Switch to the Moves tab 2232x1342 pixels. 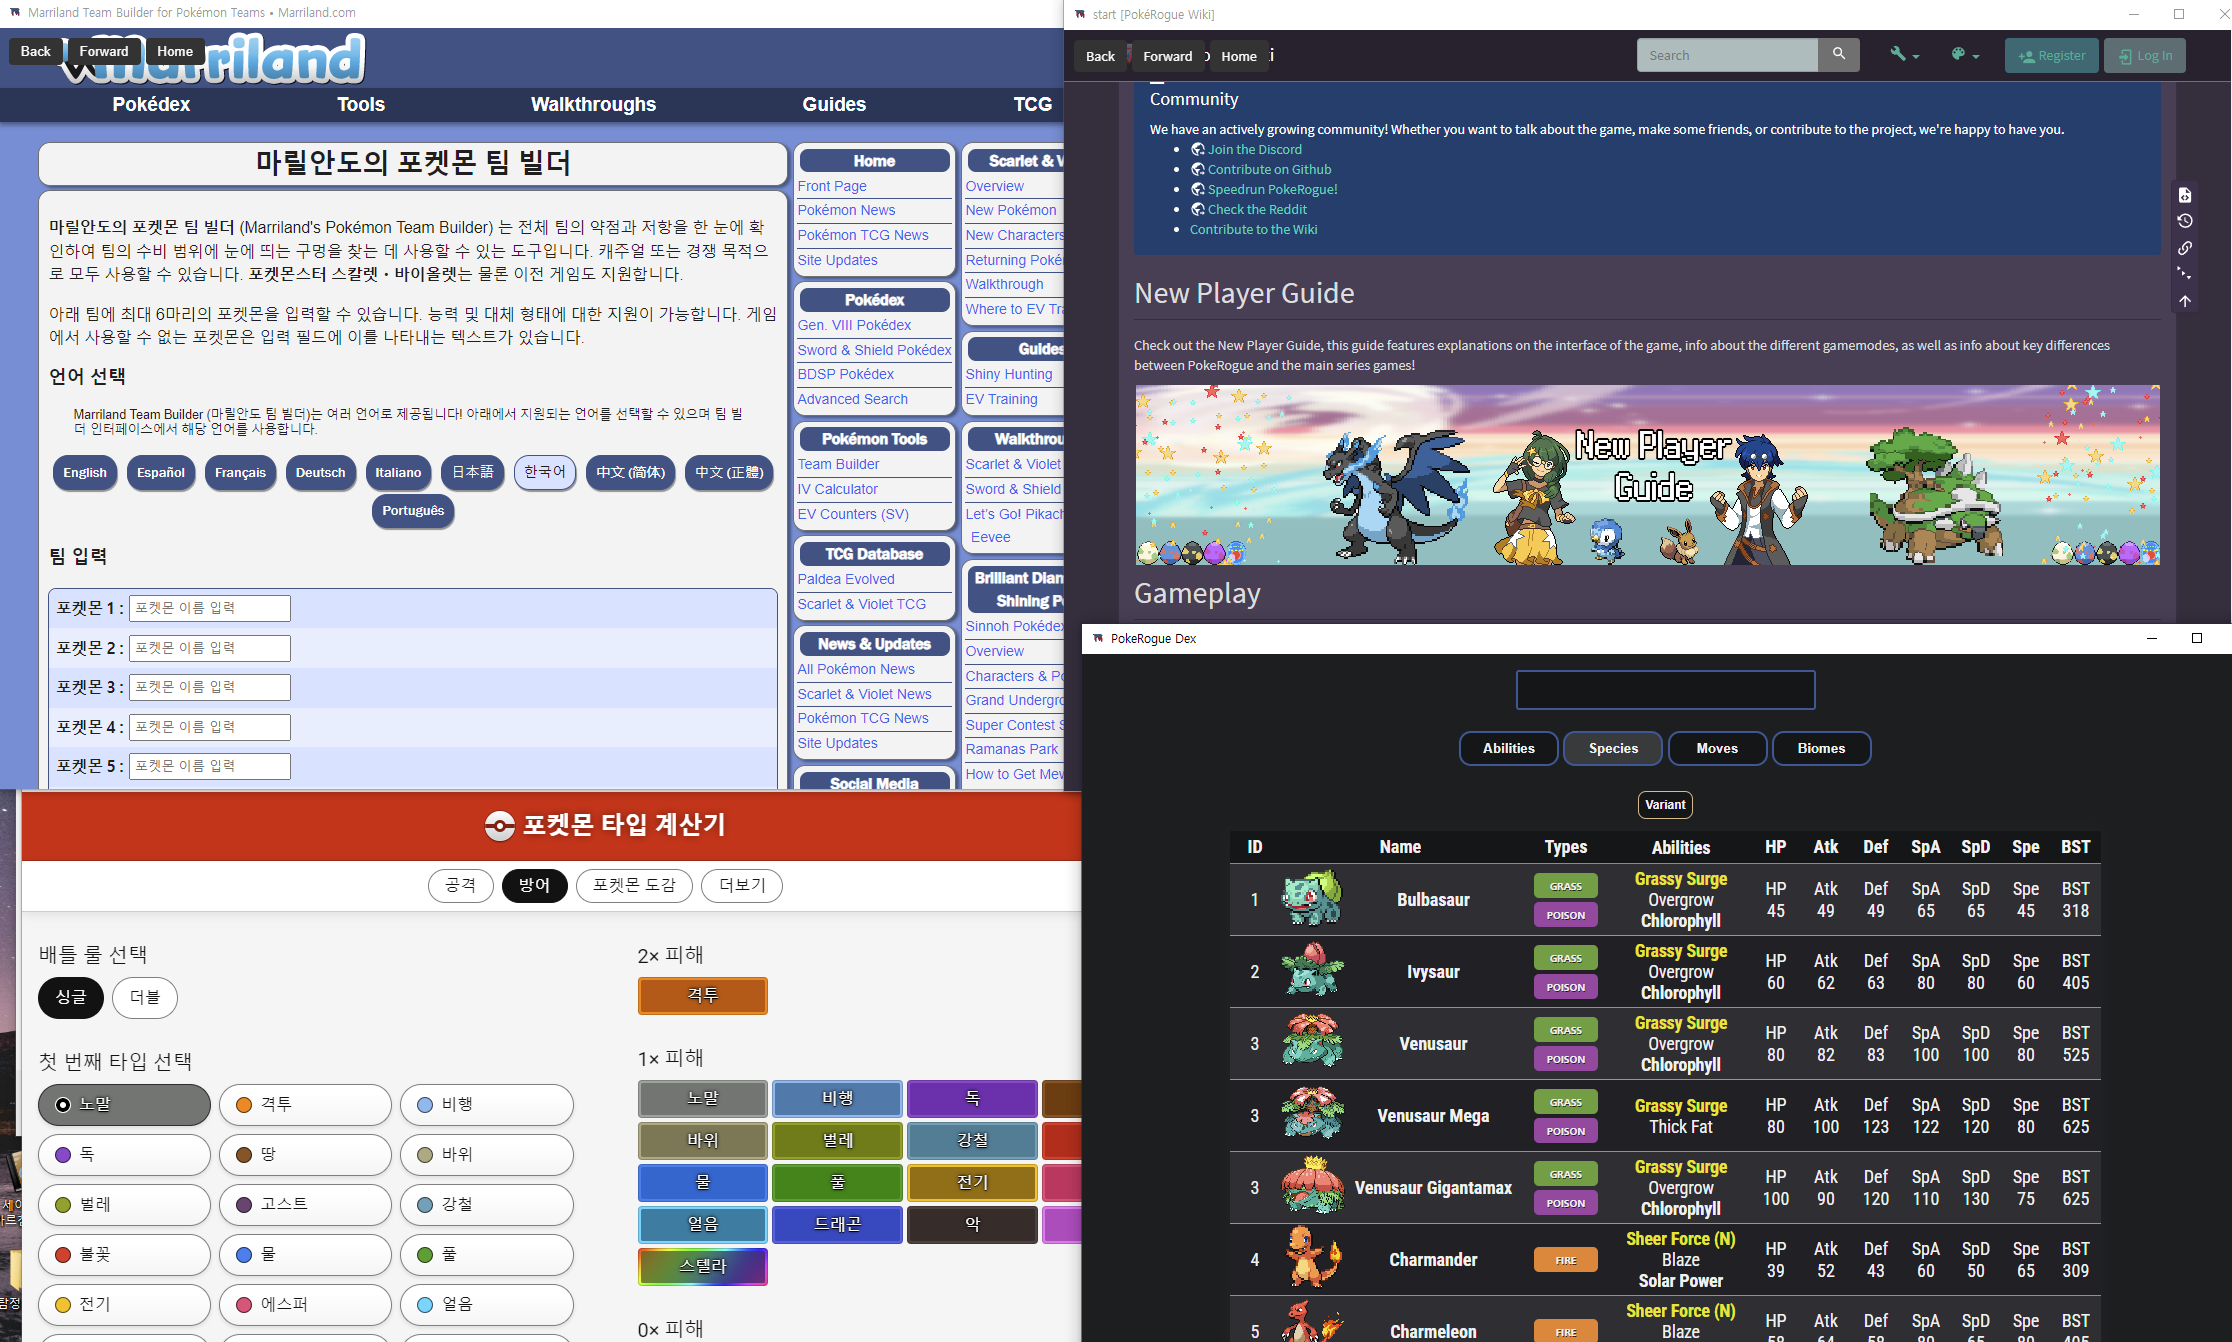pyautogui.click(x=1716, y=748)
